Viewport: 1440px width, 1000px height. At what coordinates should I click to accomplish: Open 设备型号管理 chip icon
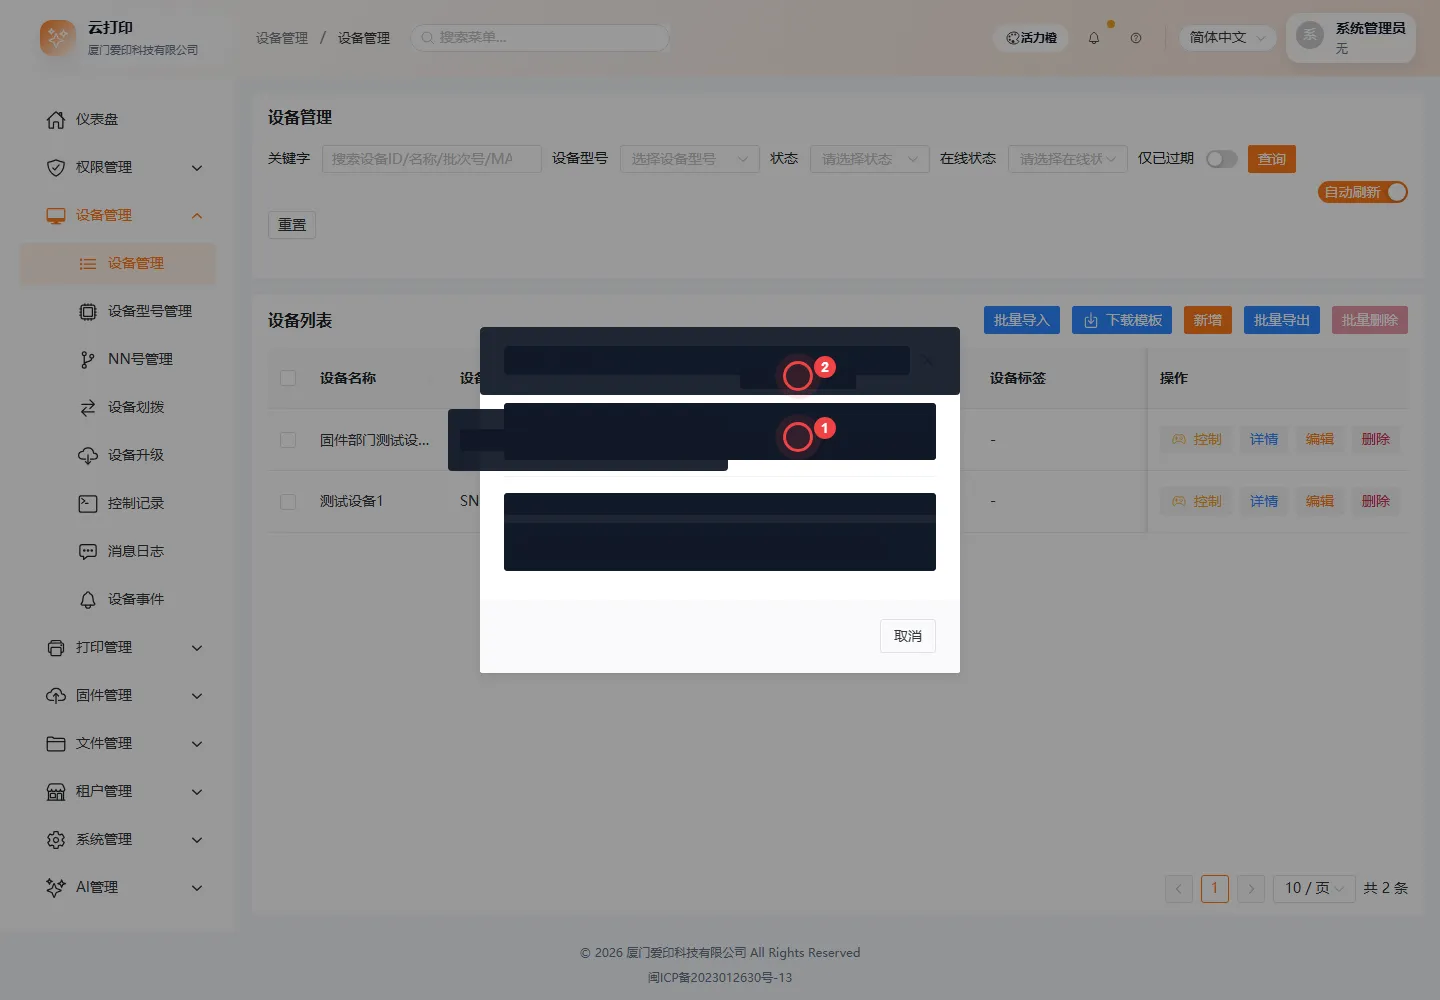pyautogui.click(x=88, y=311)
